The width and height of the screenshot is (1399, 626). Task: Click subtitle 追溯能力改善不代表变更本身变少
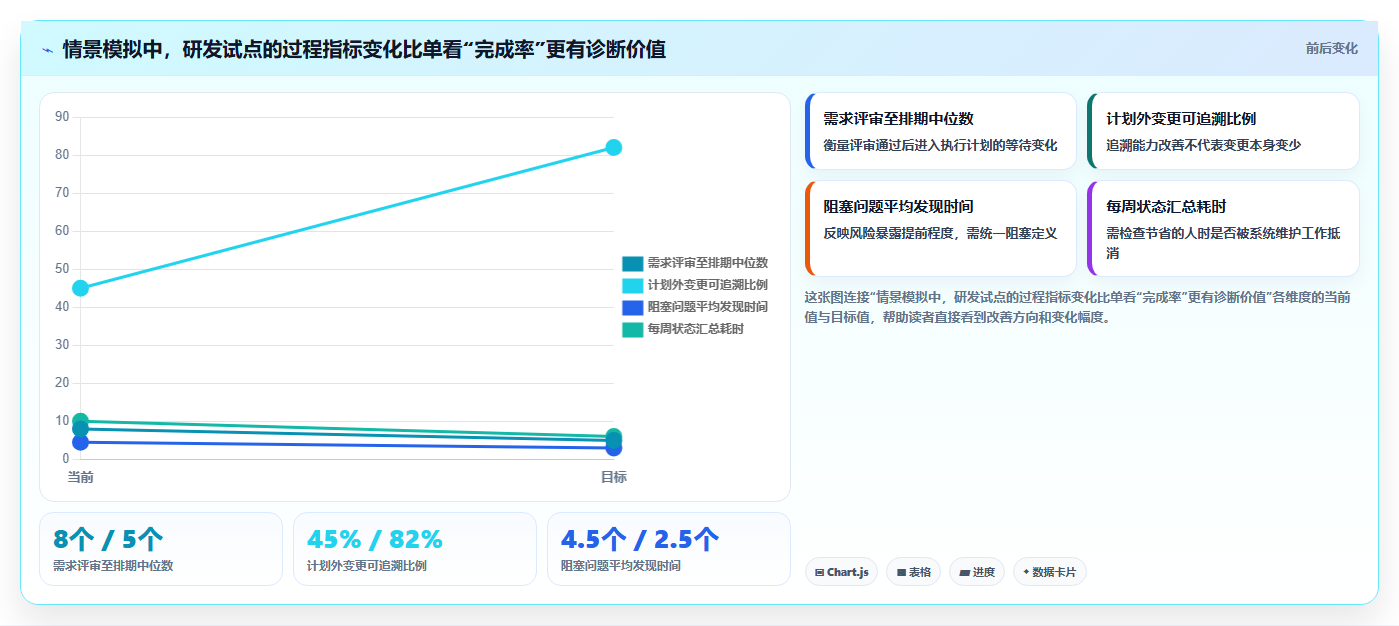pyautogui.click(x=1204, y=145)
